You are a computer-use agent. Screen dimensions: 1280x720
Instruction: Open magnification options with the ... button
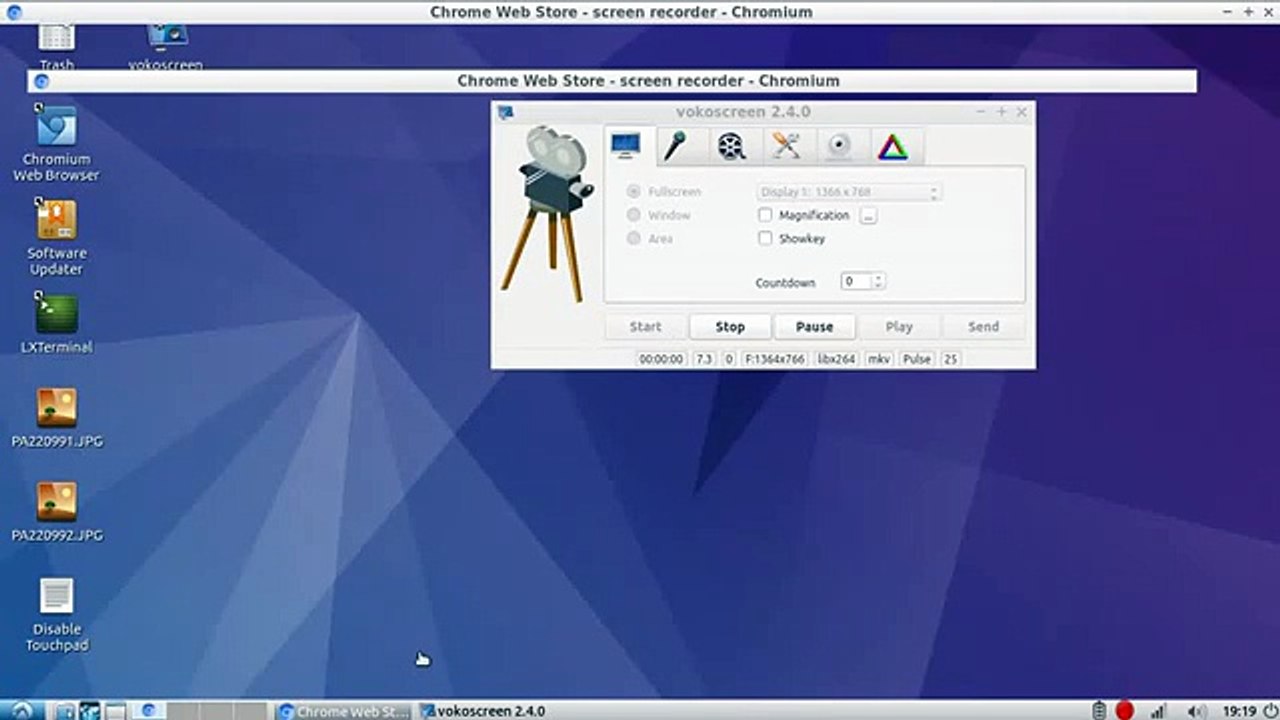[868, 216]
